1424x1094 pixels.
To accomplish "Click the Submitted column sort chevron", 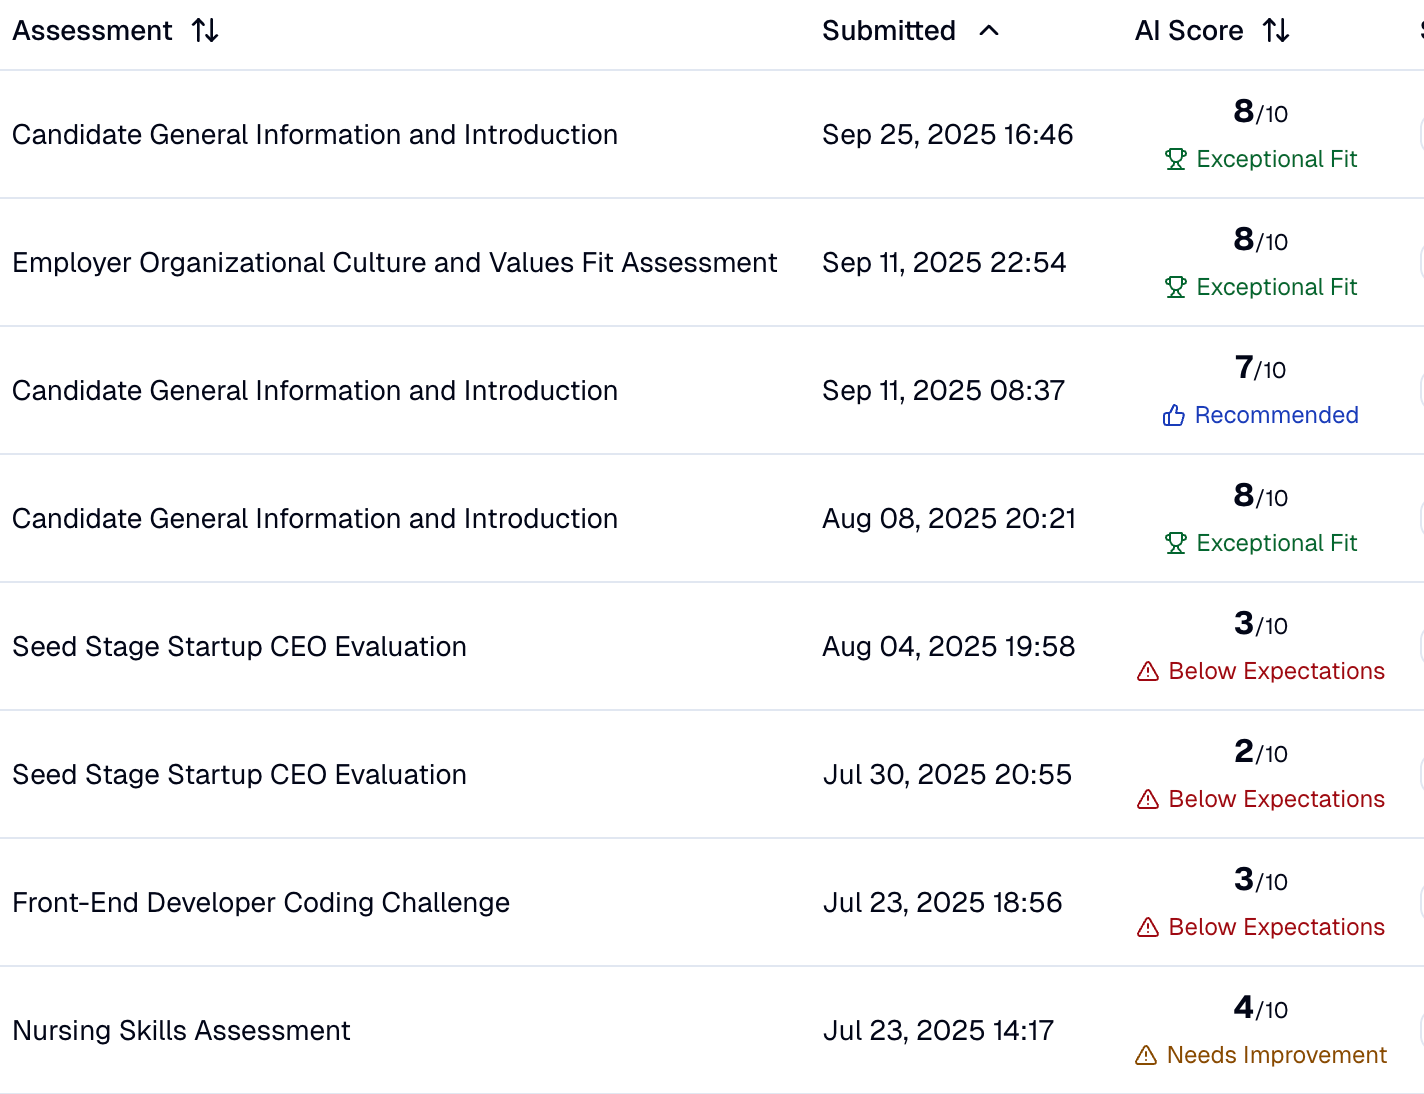I will (988, 31).
